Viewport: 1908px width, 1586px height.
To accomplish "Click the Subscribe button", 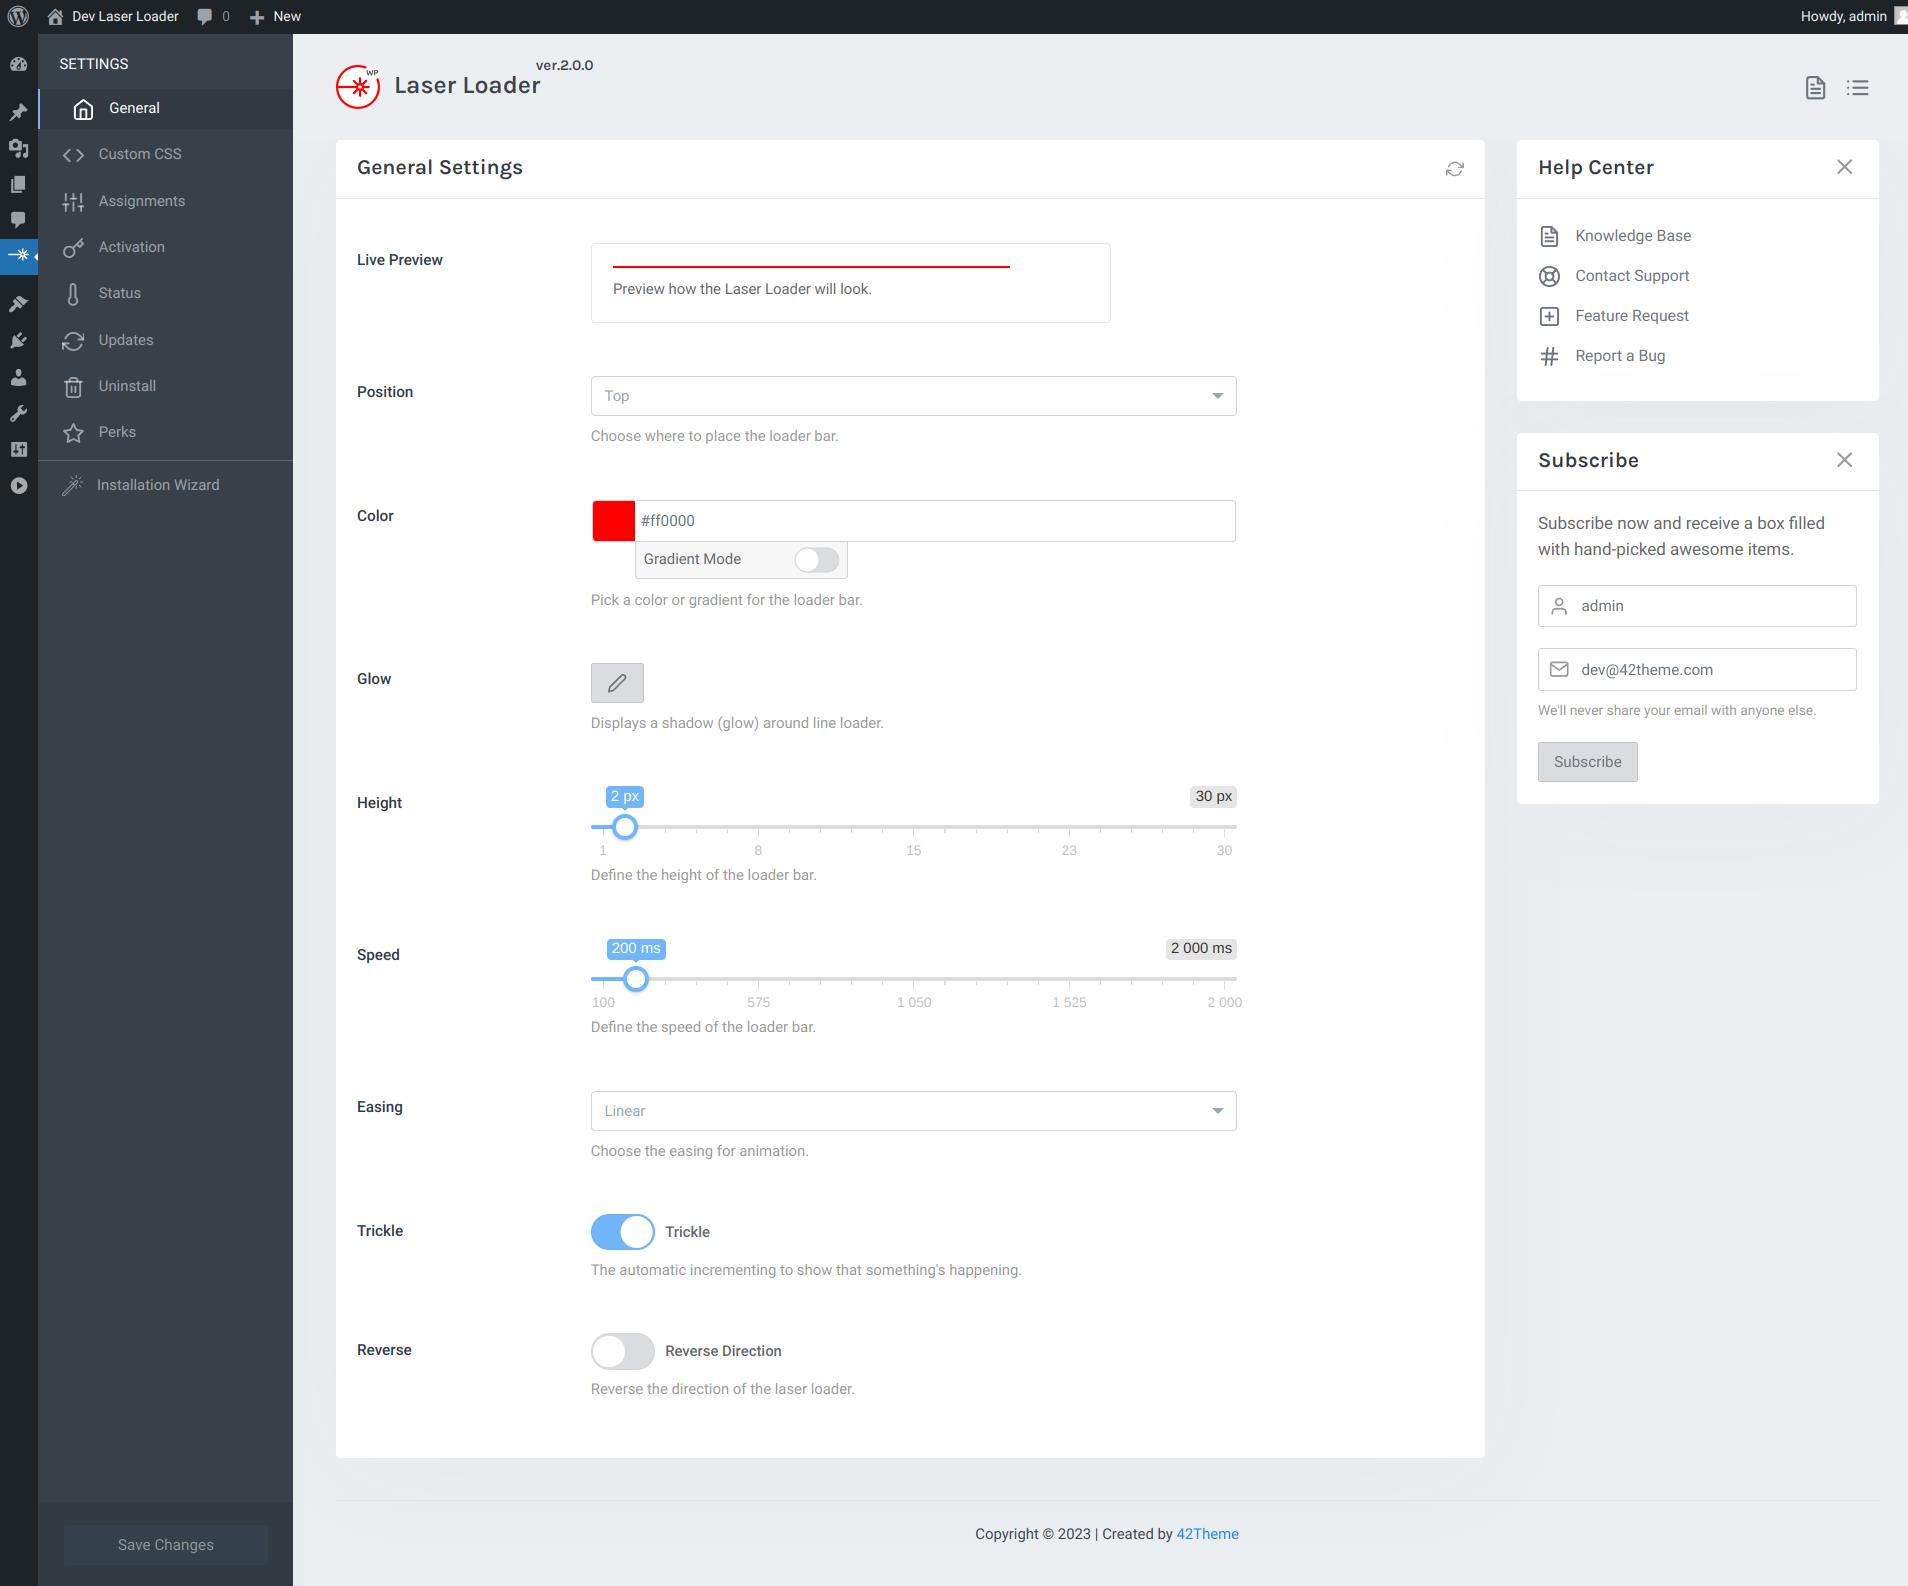I will (x=1587, y=762).
